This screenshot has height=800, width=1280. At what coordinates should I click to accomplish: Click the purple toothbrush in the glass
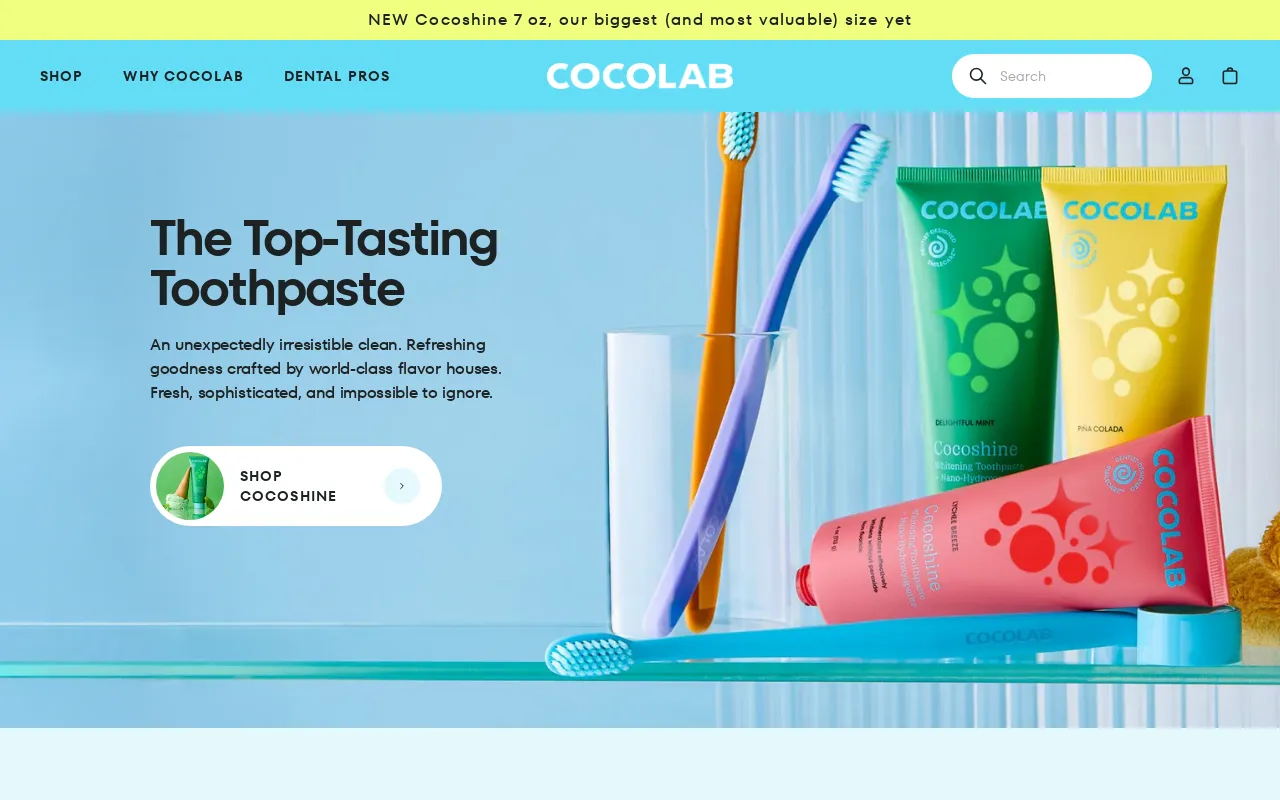(760, 370)
